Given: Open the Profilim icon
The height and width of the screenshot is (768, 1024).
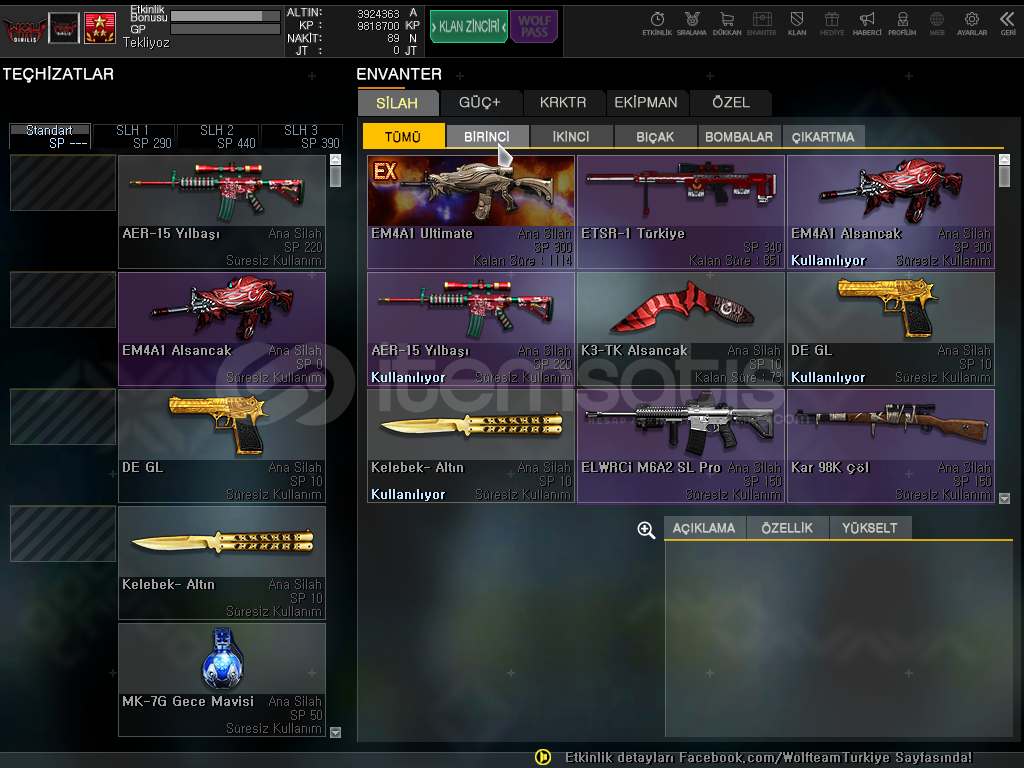Looking at the screenshot, I should click(x=902, y=23).
